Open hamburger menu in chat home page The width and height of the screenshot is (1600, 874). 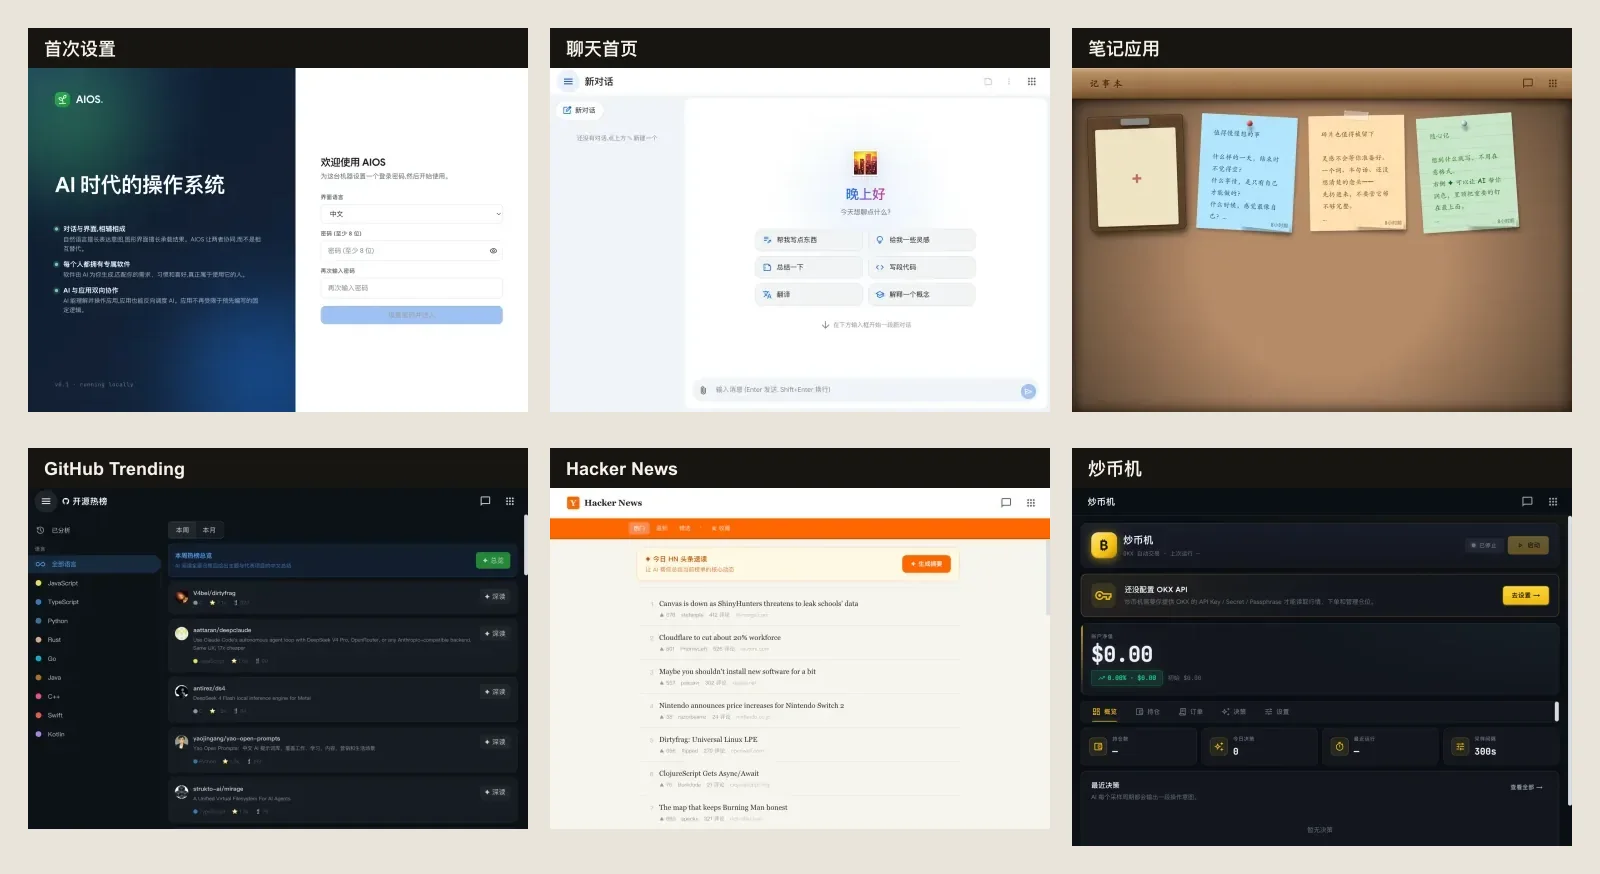pyautogui.click(x=568, y=82)
